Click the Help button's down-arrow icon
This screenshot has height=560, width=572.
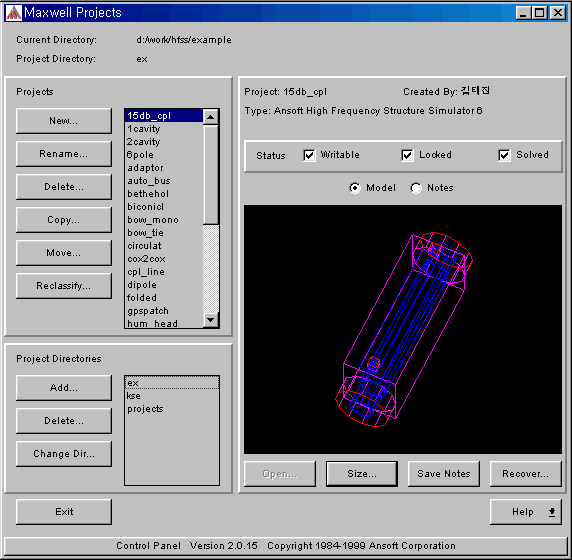[552, 512]
